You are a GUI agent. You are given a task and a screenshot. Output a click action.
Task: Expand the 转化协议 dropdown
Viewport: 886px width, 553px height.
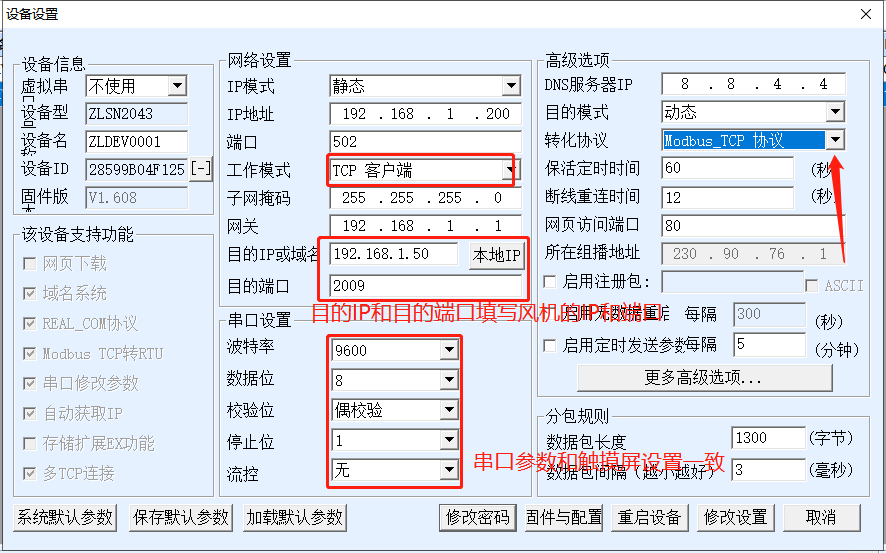[834, 141]
